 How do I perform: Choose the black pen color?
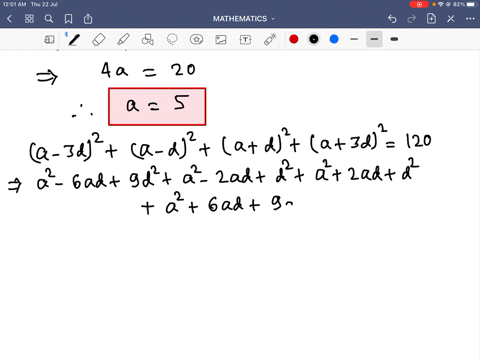tap(314, 39)
